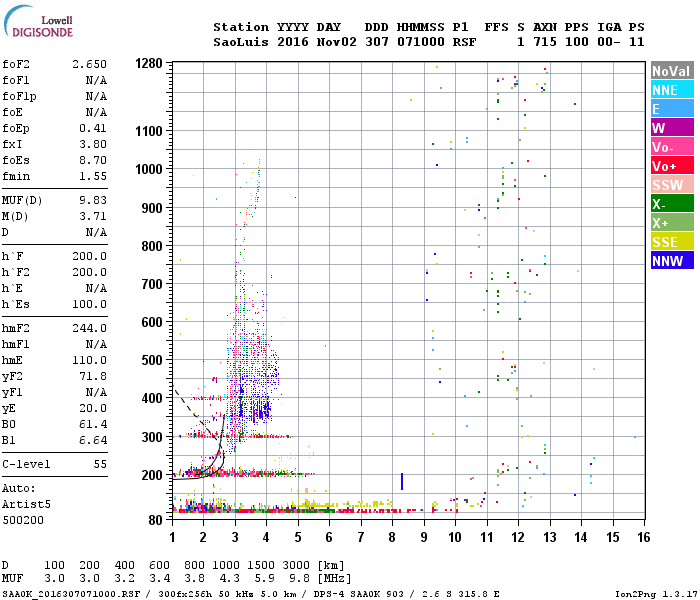Select the SSW salmon legend swatch

coord(672,185)
